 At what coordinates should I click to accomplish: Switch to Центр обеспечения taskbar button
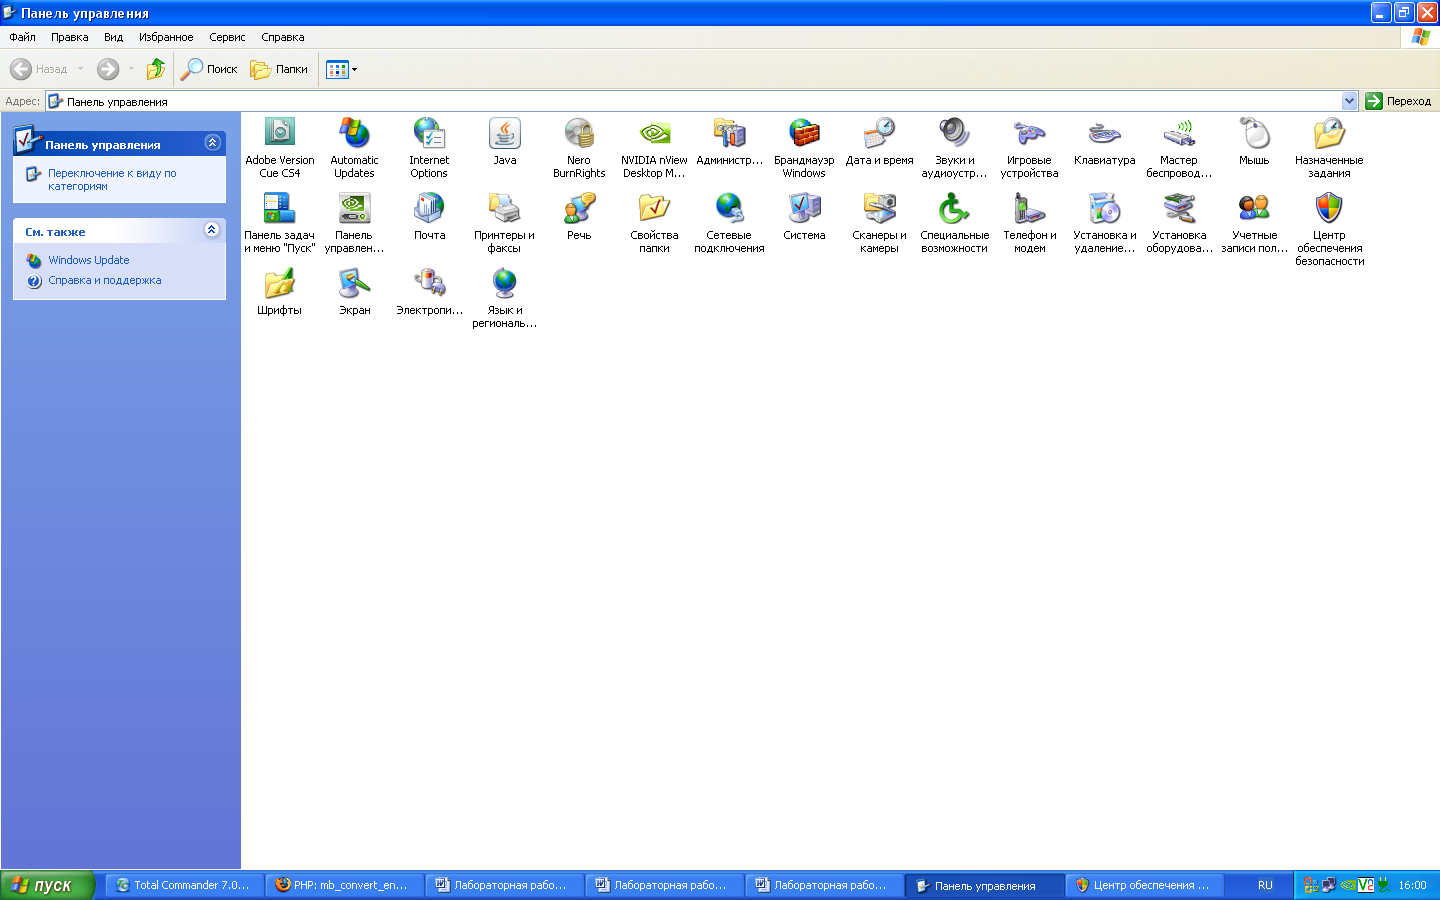tap(1144, 885)
